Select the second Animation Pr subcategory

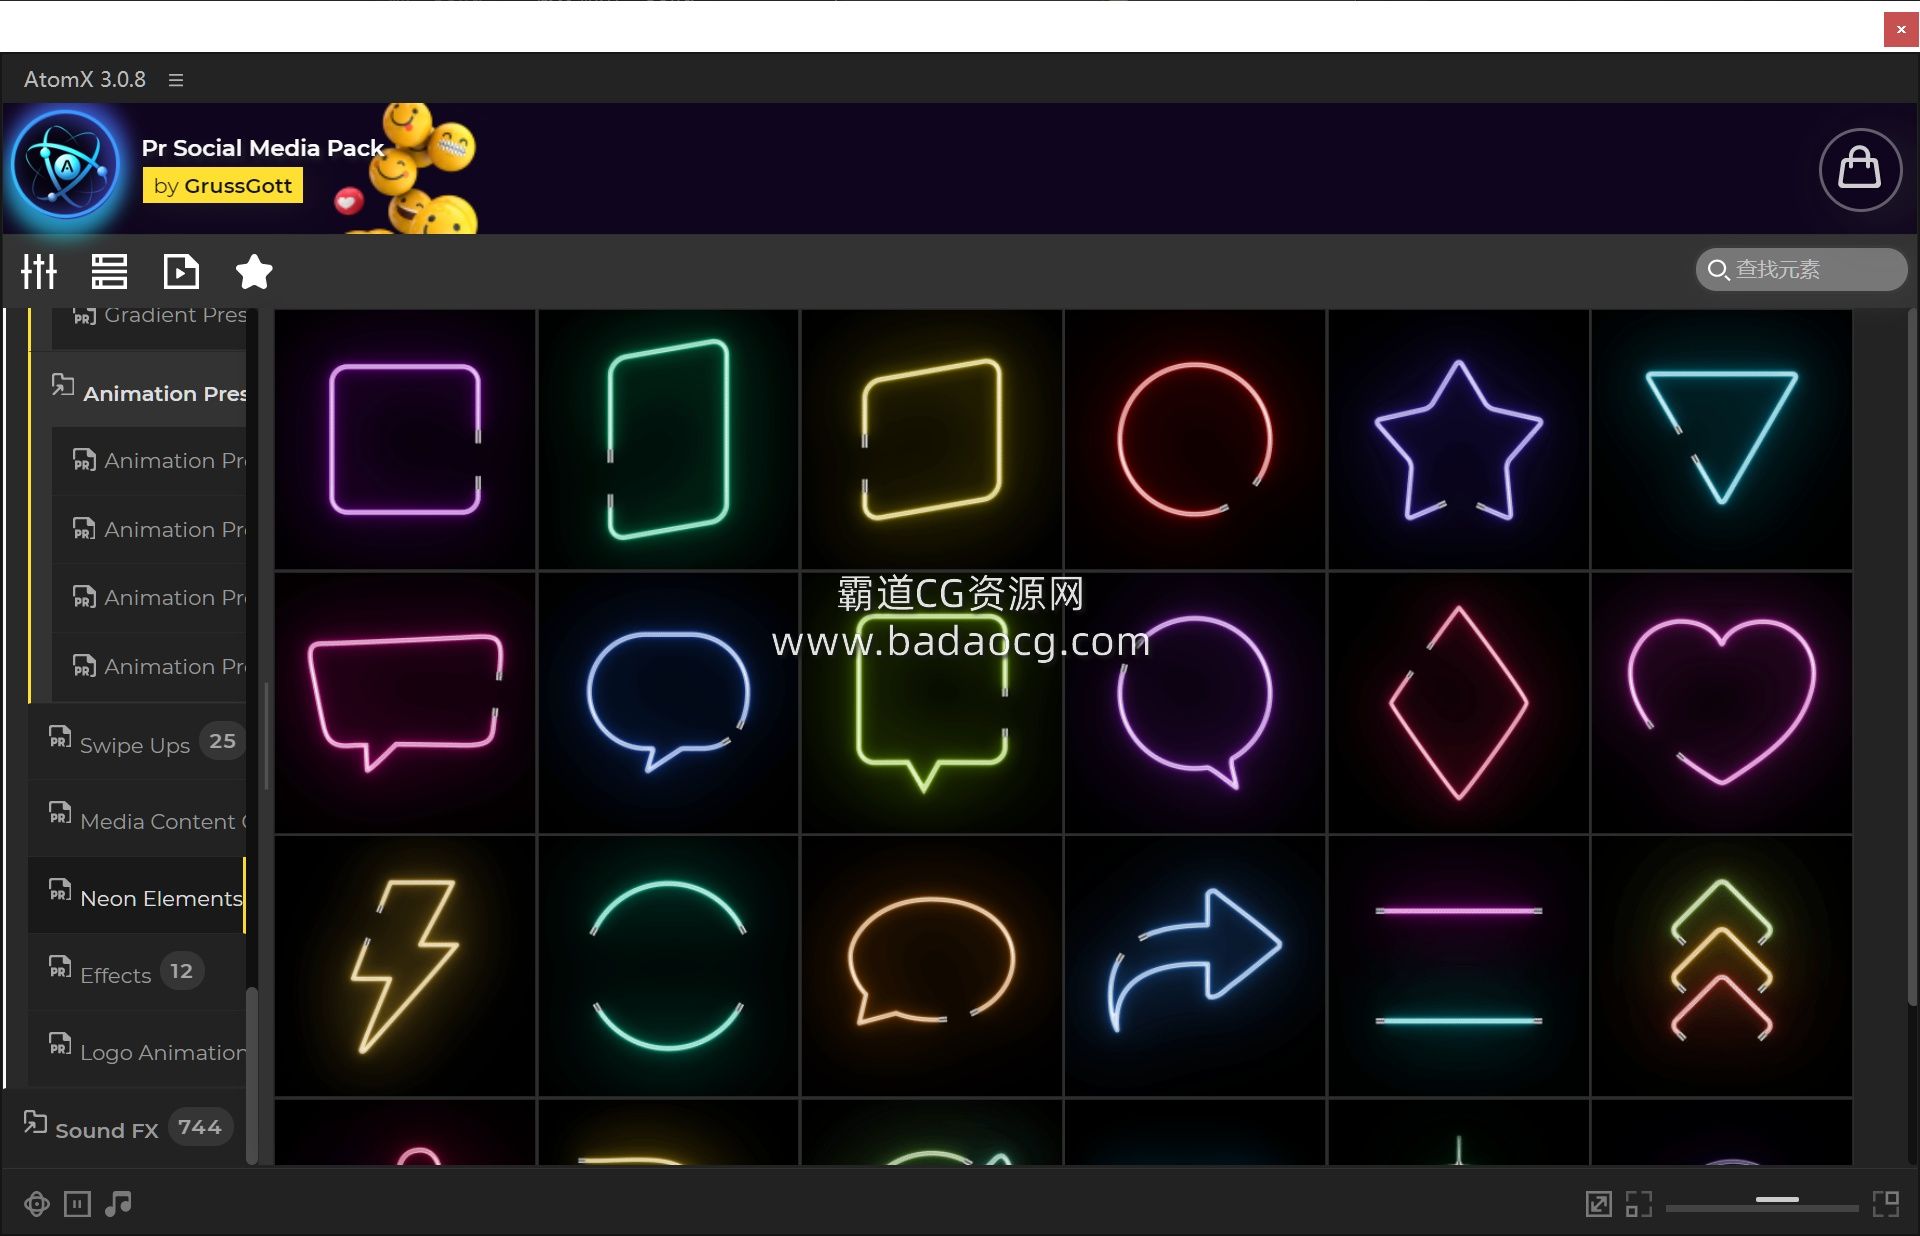[x=149, y=529]
